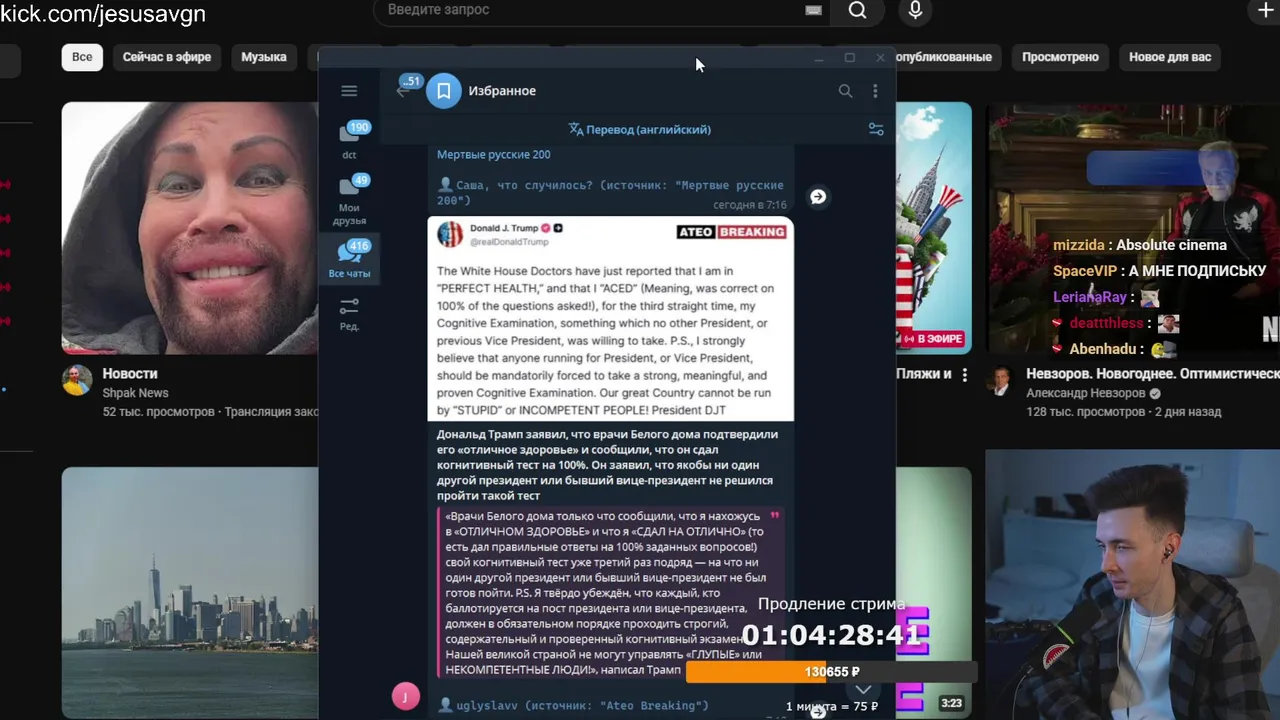Minimize the Telegram window
The width and height of the screenshot is (1280, 720).
[819, 58]
